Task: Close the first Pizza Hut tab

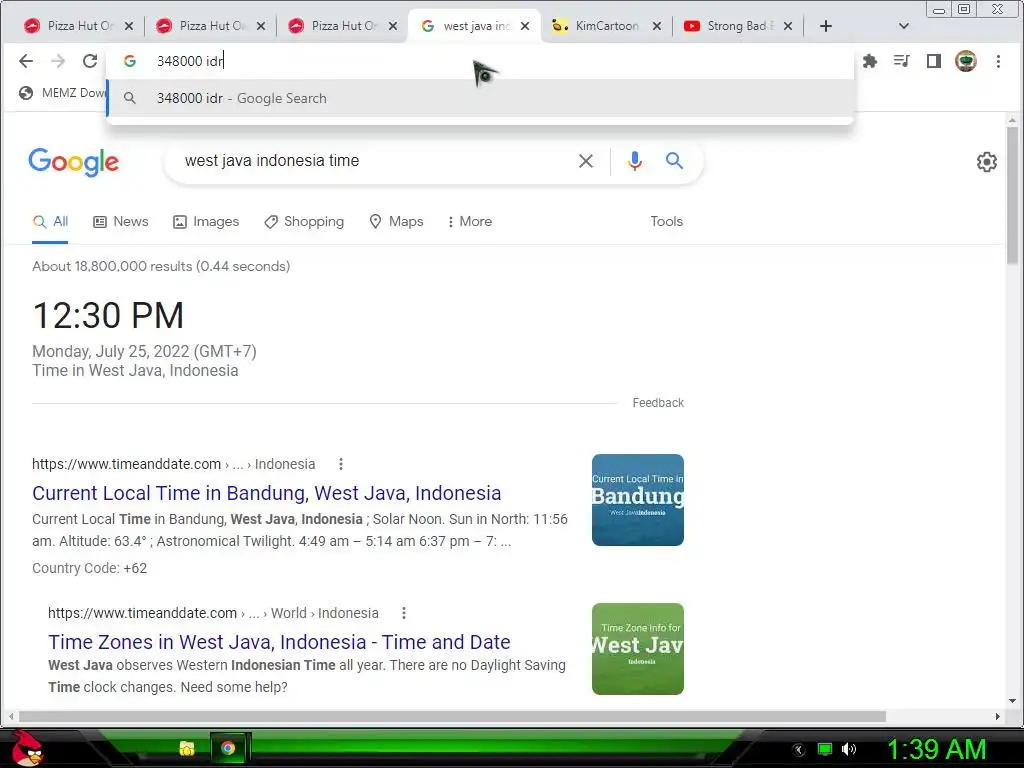Action: coord(129,26)
